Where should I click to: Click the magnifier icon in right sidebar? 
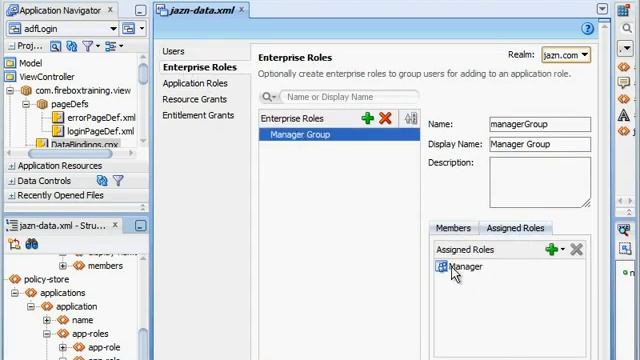click(x=627, y=28)
